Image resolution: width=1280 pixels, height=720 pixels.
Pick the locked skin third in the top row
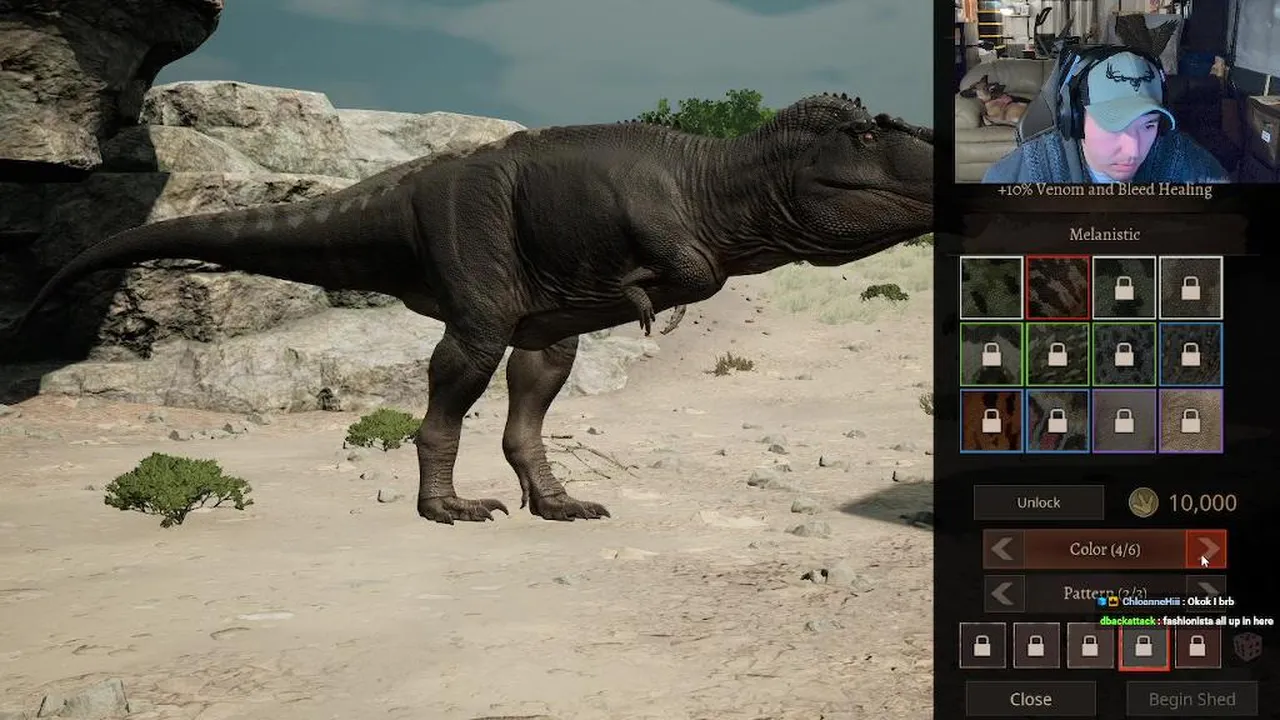pyautogui.click(x=1124, y=287)
